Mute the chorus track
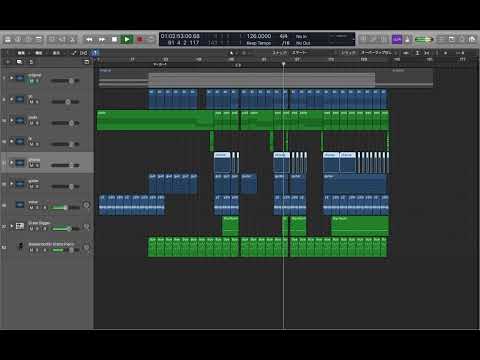This screenshot has height=360, width=480. coord(32,165)
